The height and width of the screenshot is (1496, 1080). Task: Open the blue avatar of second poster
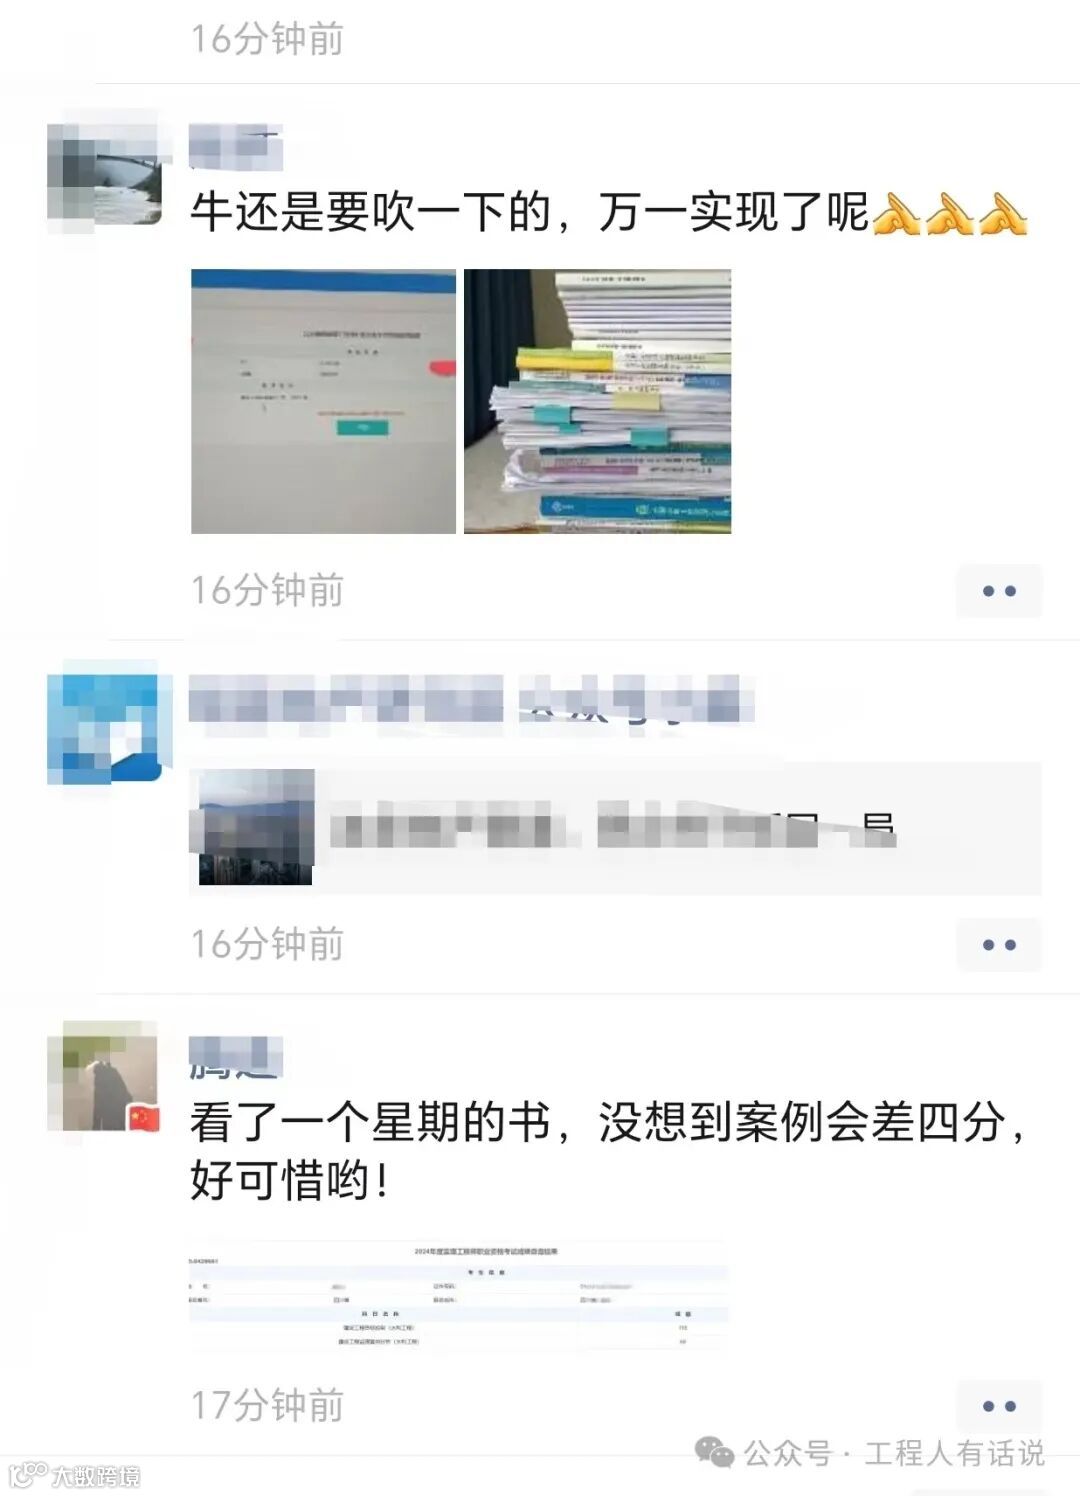coord(105,727)
